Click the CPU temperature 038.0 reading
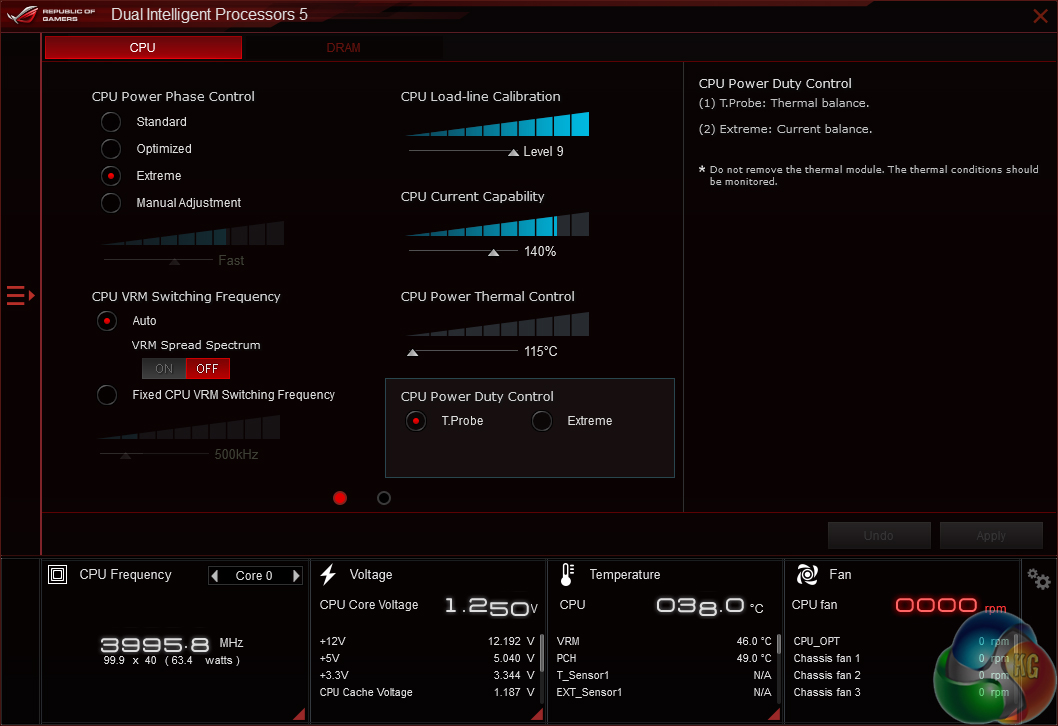The width and height of the screenshot is (1058, 726). tap(710, 606)
